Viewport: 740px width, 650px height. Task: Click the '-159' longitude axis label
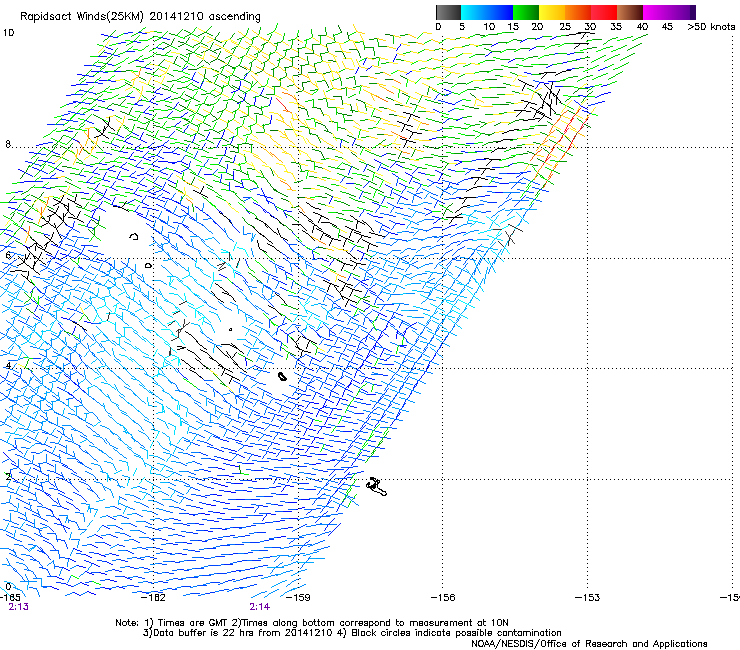[298, 597]
